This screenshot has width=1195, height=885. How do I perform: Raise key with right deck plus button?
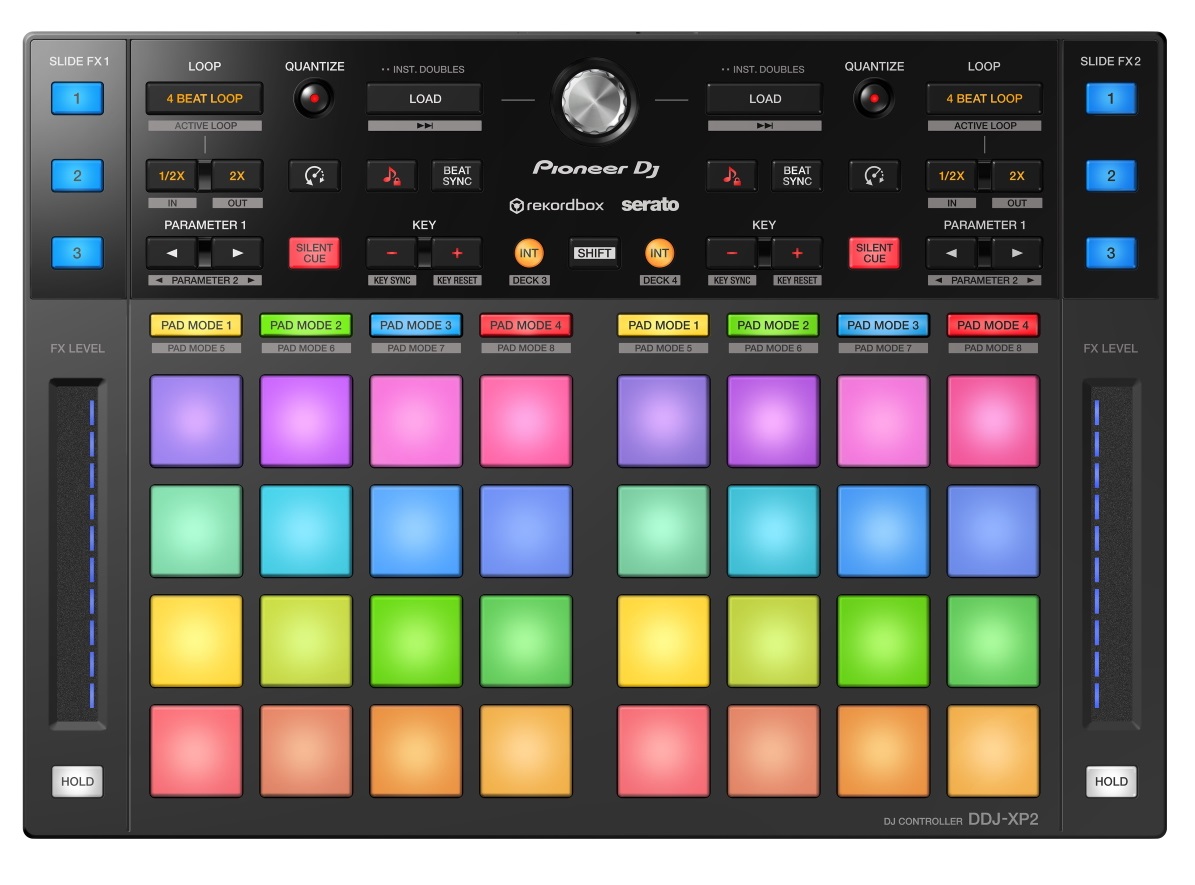coord(797,253)
